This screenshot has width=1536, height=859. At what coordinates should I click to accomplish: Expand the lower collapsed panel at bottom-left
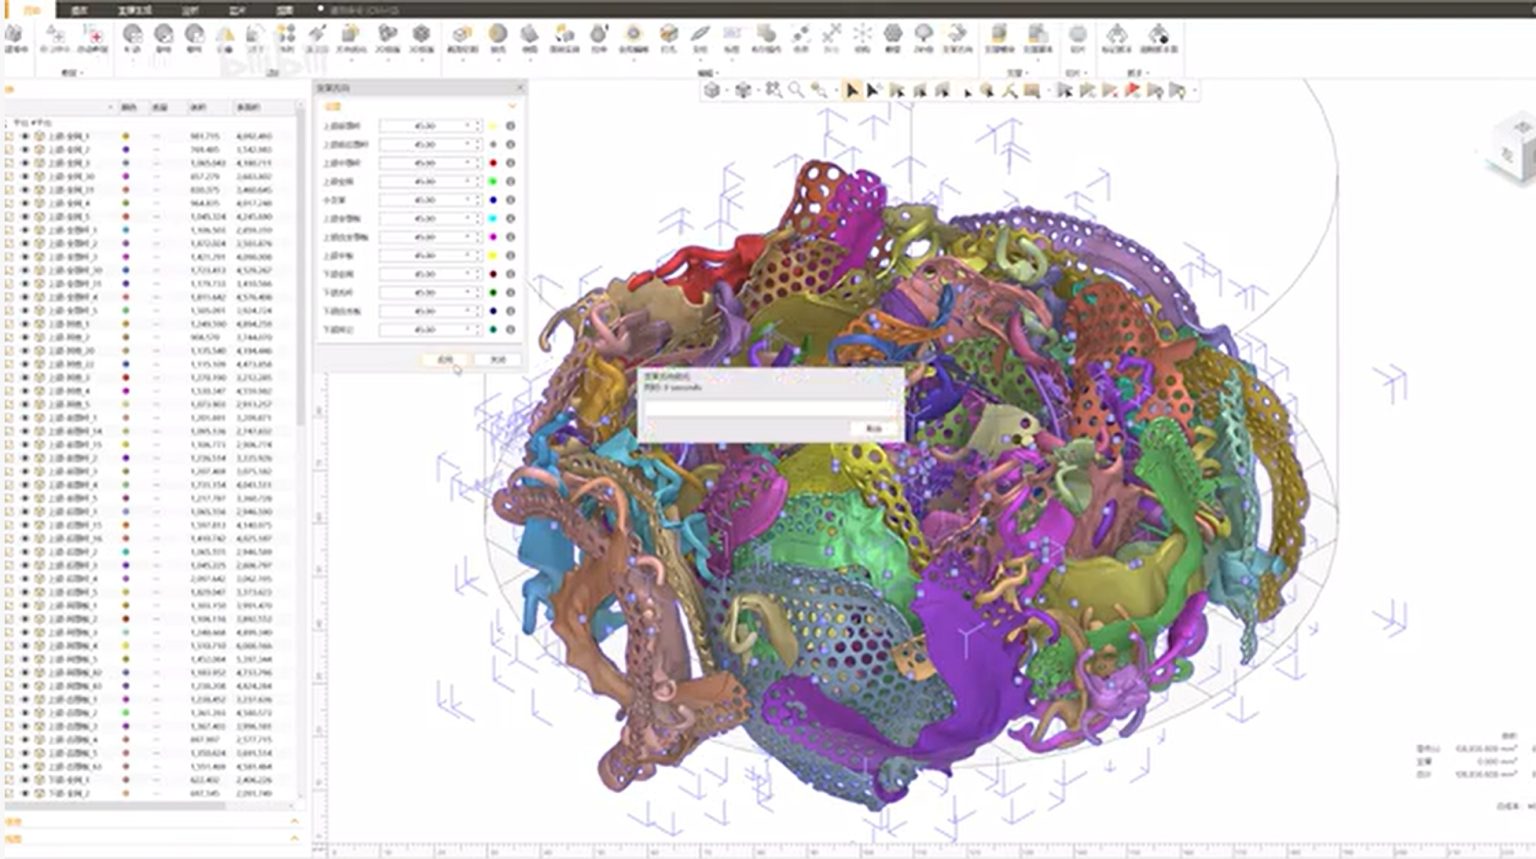coord(294,839)
